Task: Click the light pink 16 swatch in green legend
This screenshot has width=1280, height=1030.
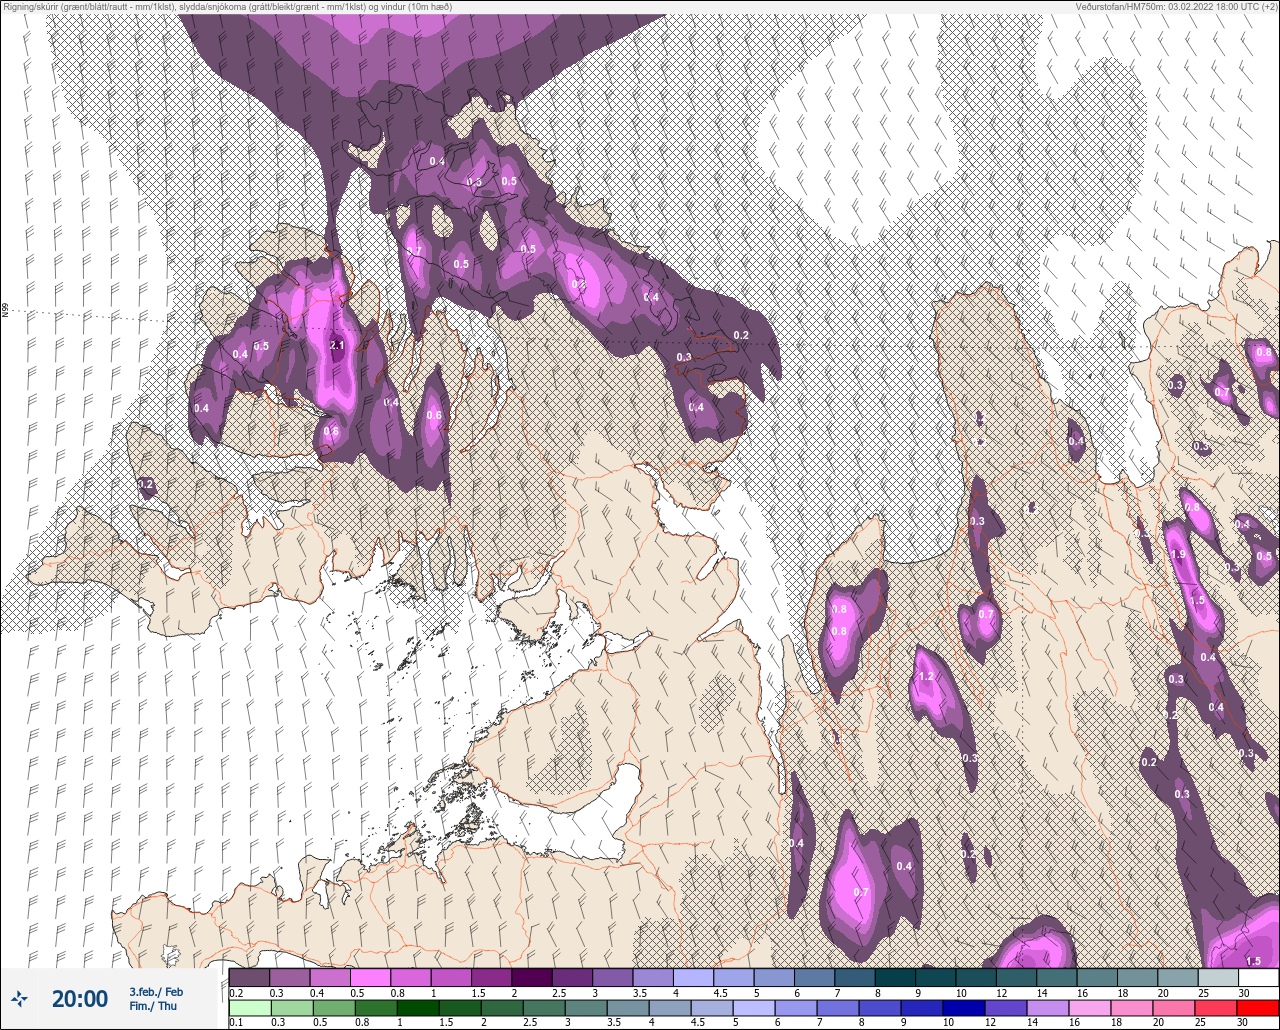Action: (x=1090, y=1007)
